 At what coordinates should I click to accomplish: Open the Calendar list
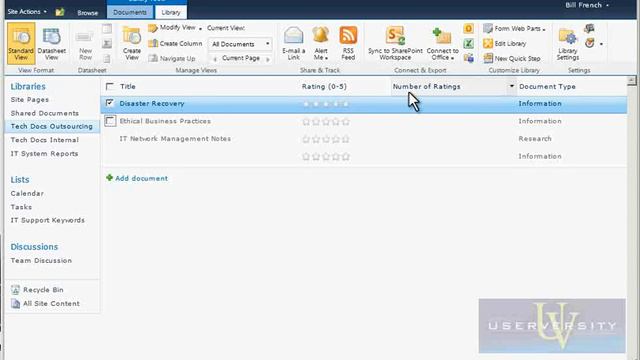(27, 193)
